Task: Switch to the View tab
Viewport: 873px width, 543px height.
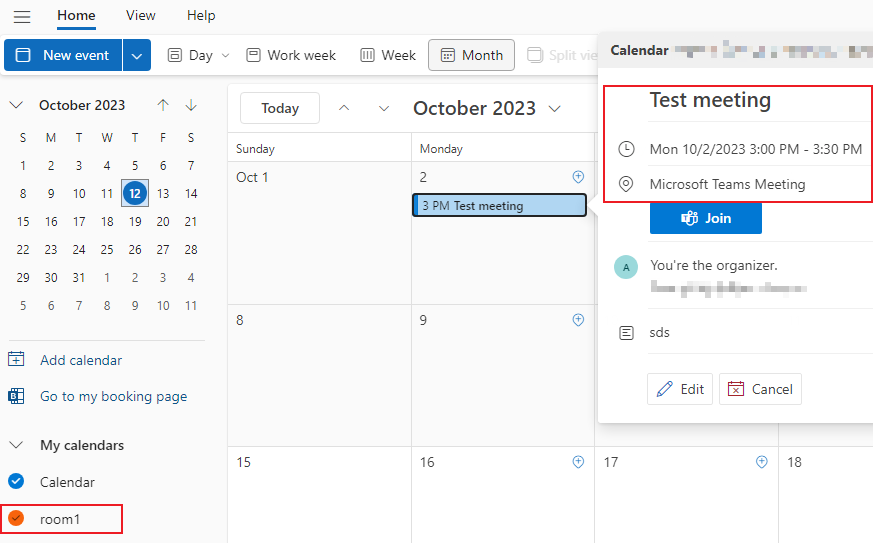Action: [140, 16]
